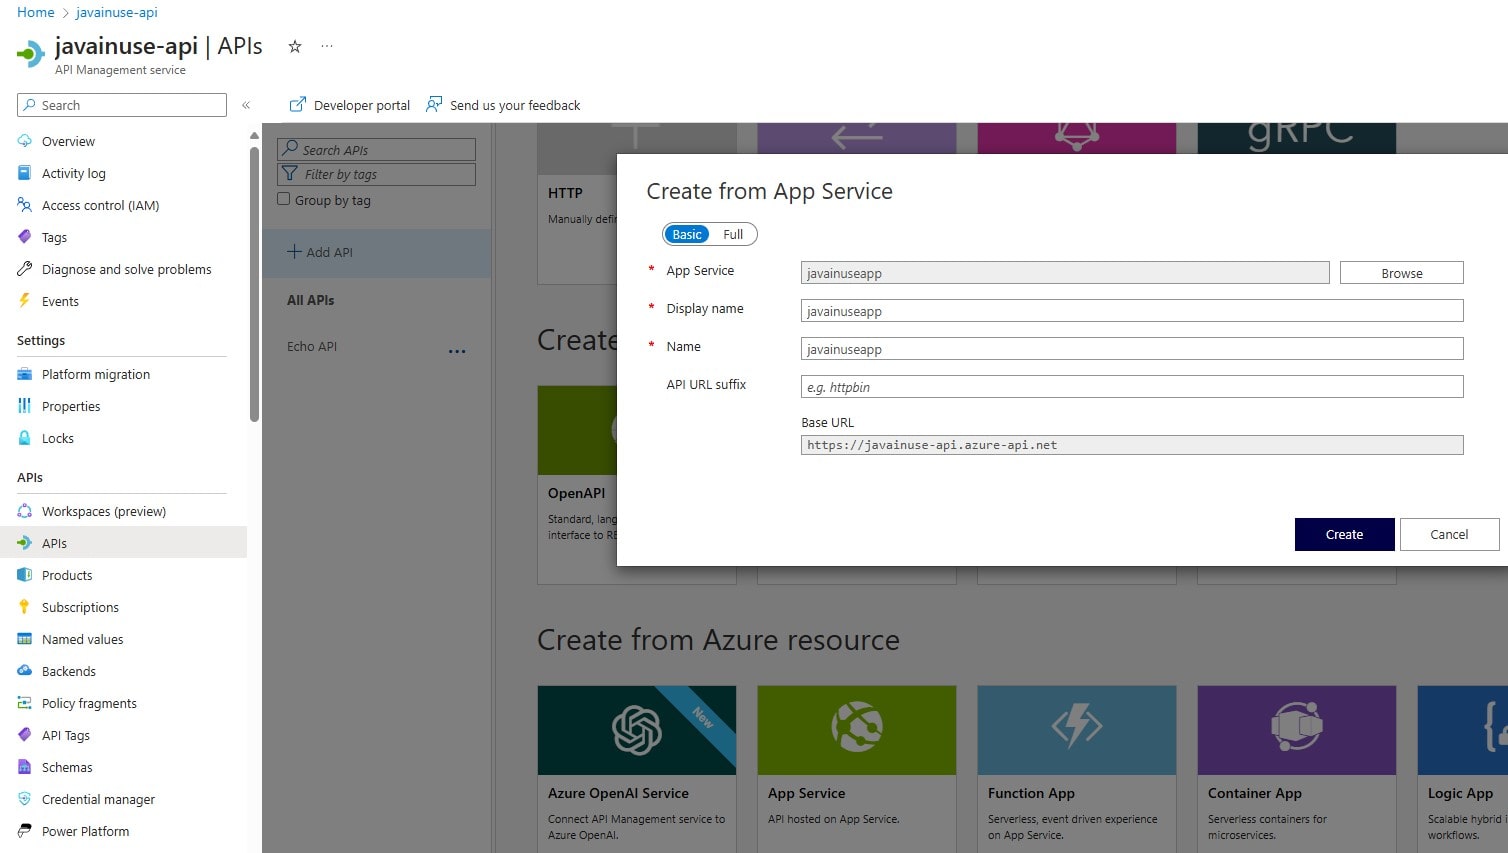Open Schemas in the sidebar menu
The width and height of the screenshot is (1508, 853).
[123, 767]
